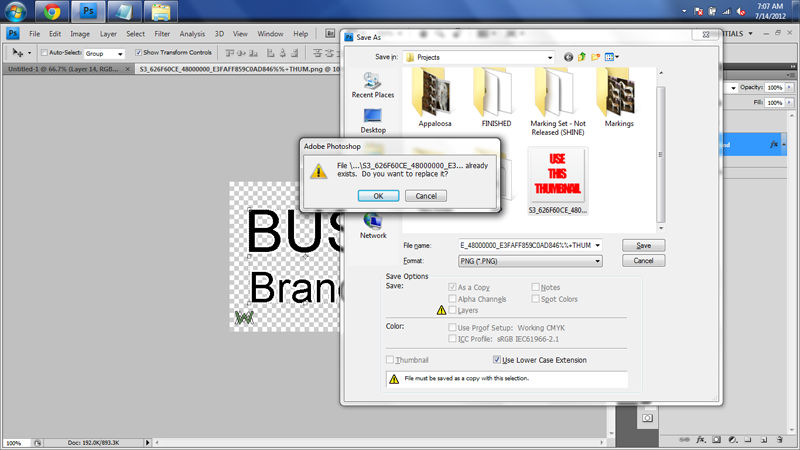Screen dimensions: 800x450
Task: Open Marking Set - Not Released (SHINE) folder
Action: 558,102
